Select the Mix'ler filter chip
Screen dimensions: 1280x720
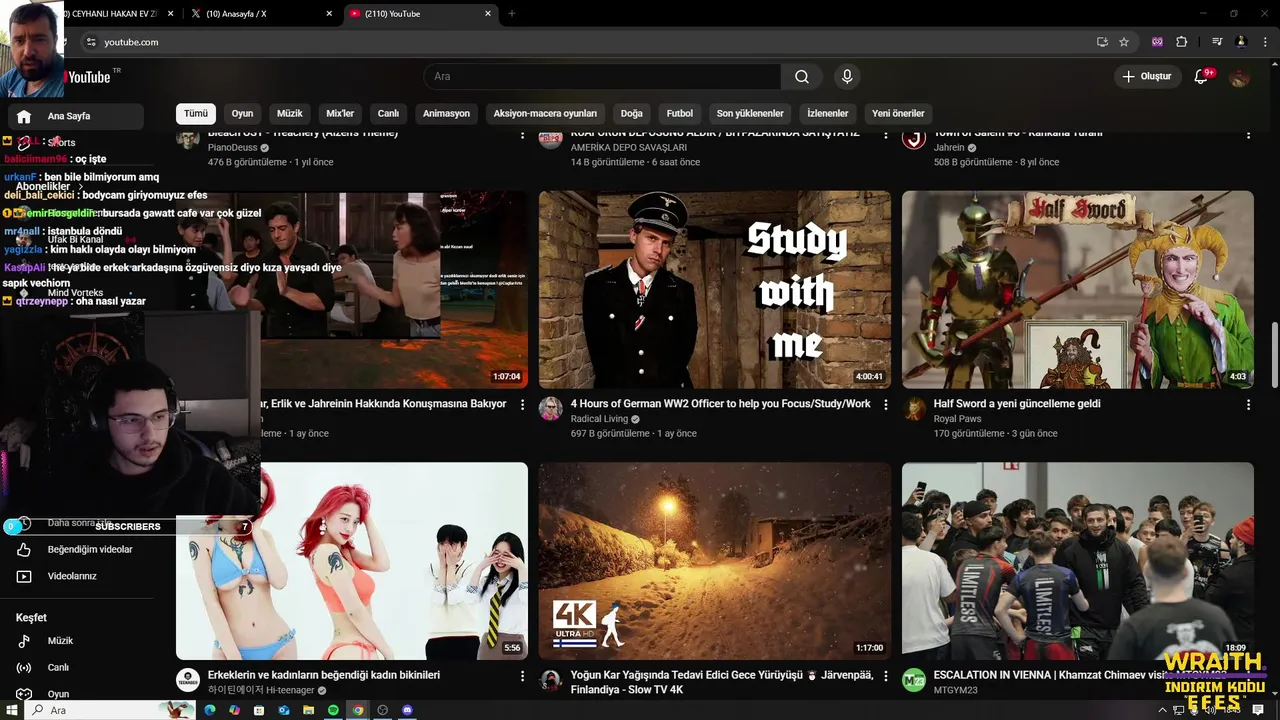(x=340, y=114)
